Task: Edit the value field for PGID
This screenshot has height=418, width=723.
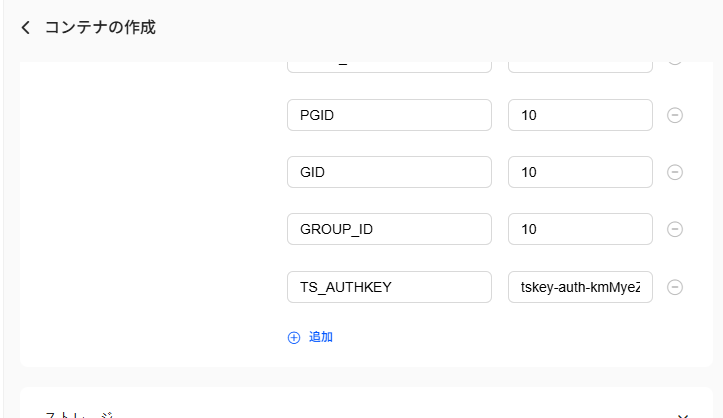Action: pos(580,115)
